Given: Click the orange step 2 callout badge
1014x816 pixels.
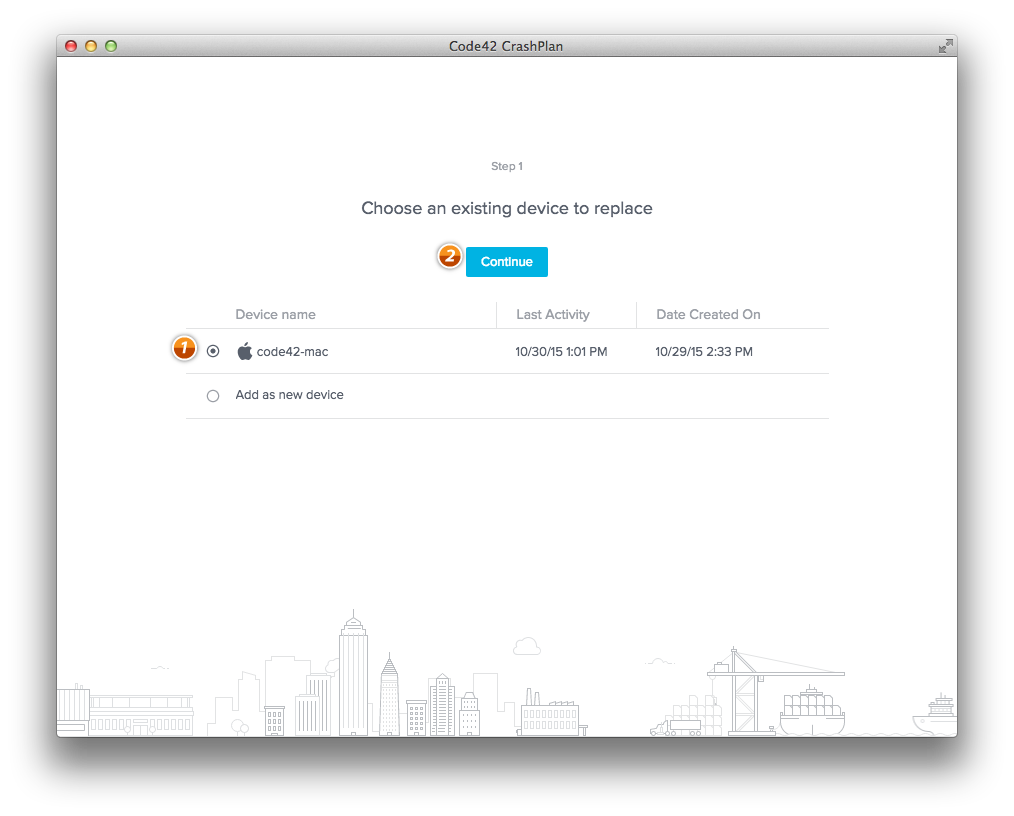Looking at the screenshot, I should pos(450,257).
